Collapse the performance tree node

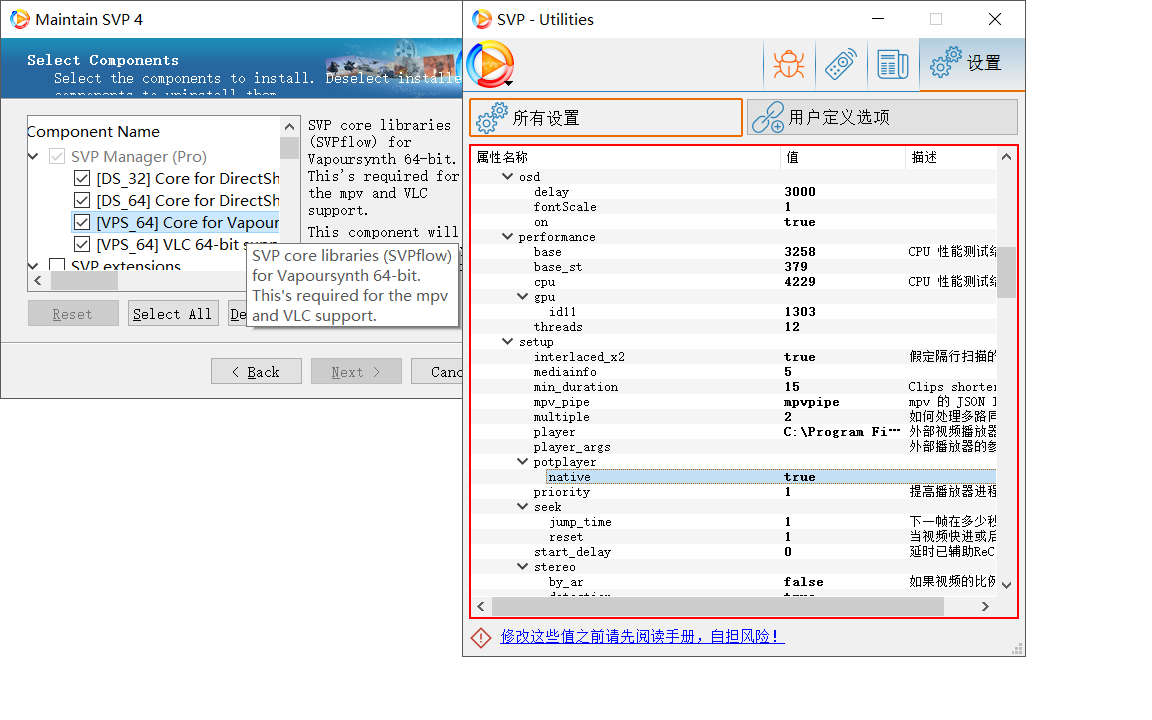click(507, 237)
